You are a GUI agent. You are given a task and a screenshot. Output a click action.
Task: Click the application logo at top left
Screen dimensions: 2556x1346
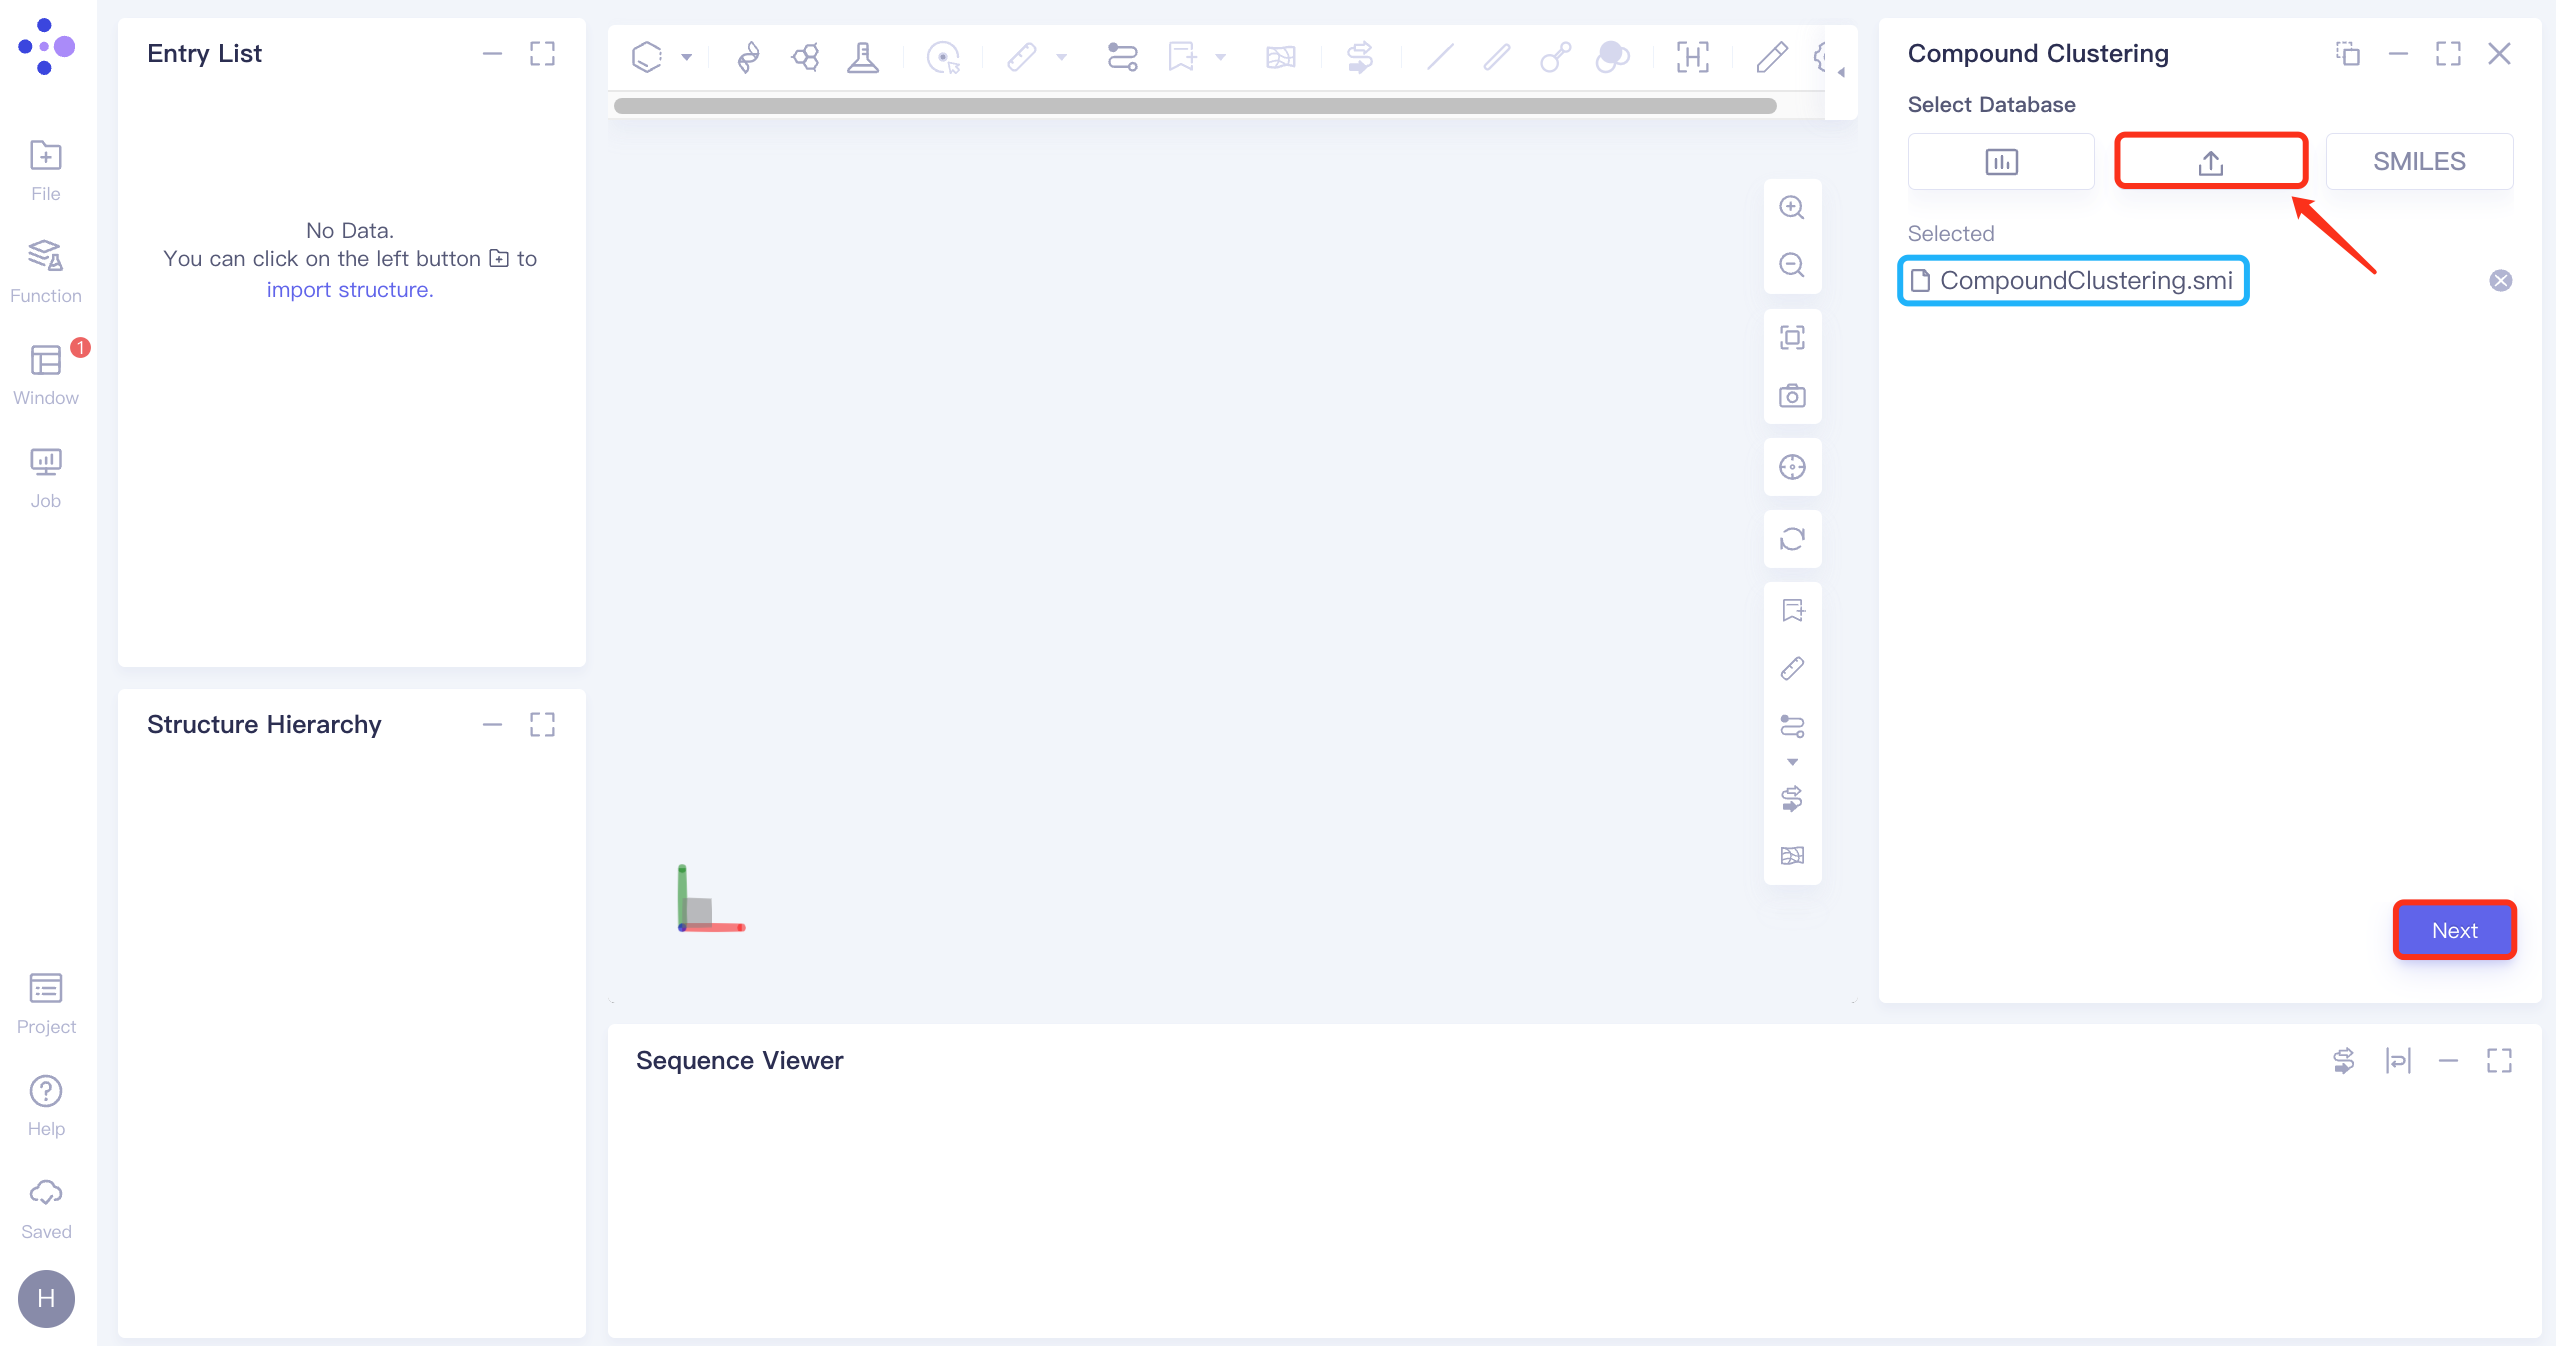pos(46,46)
